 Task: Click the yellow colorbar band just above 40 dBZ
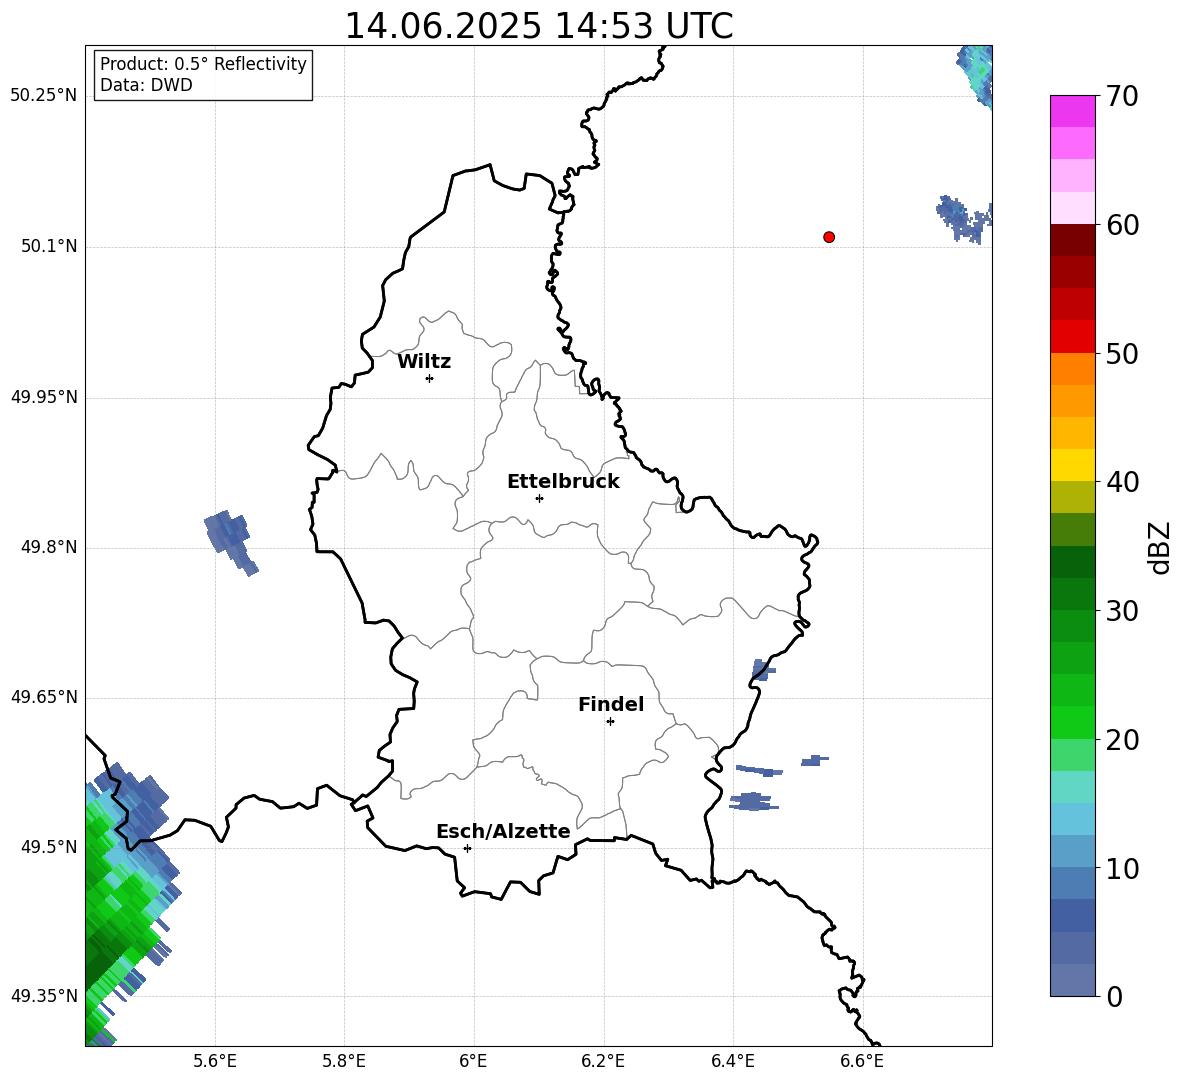coord(1072,465)
